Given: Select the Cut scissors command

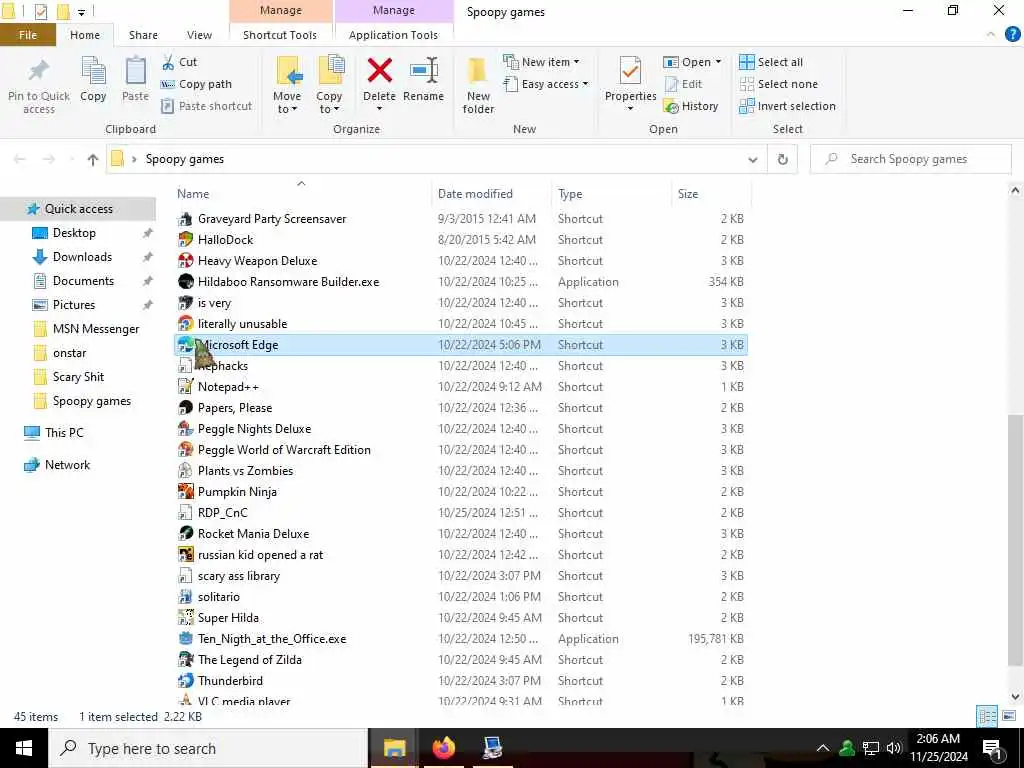Looking at the screenshot, I should [x=179, y=62].
